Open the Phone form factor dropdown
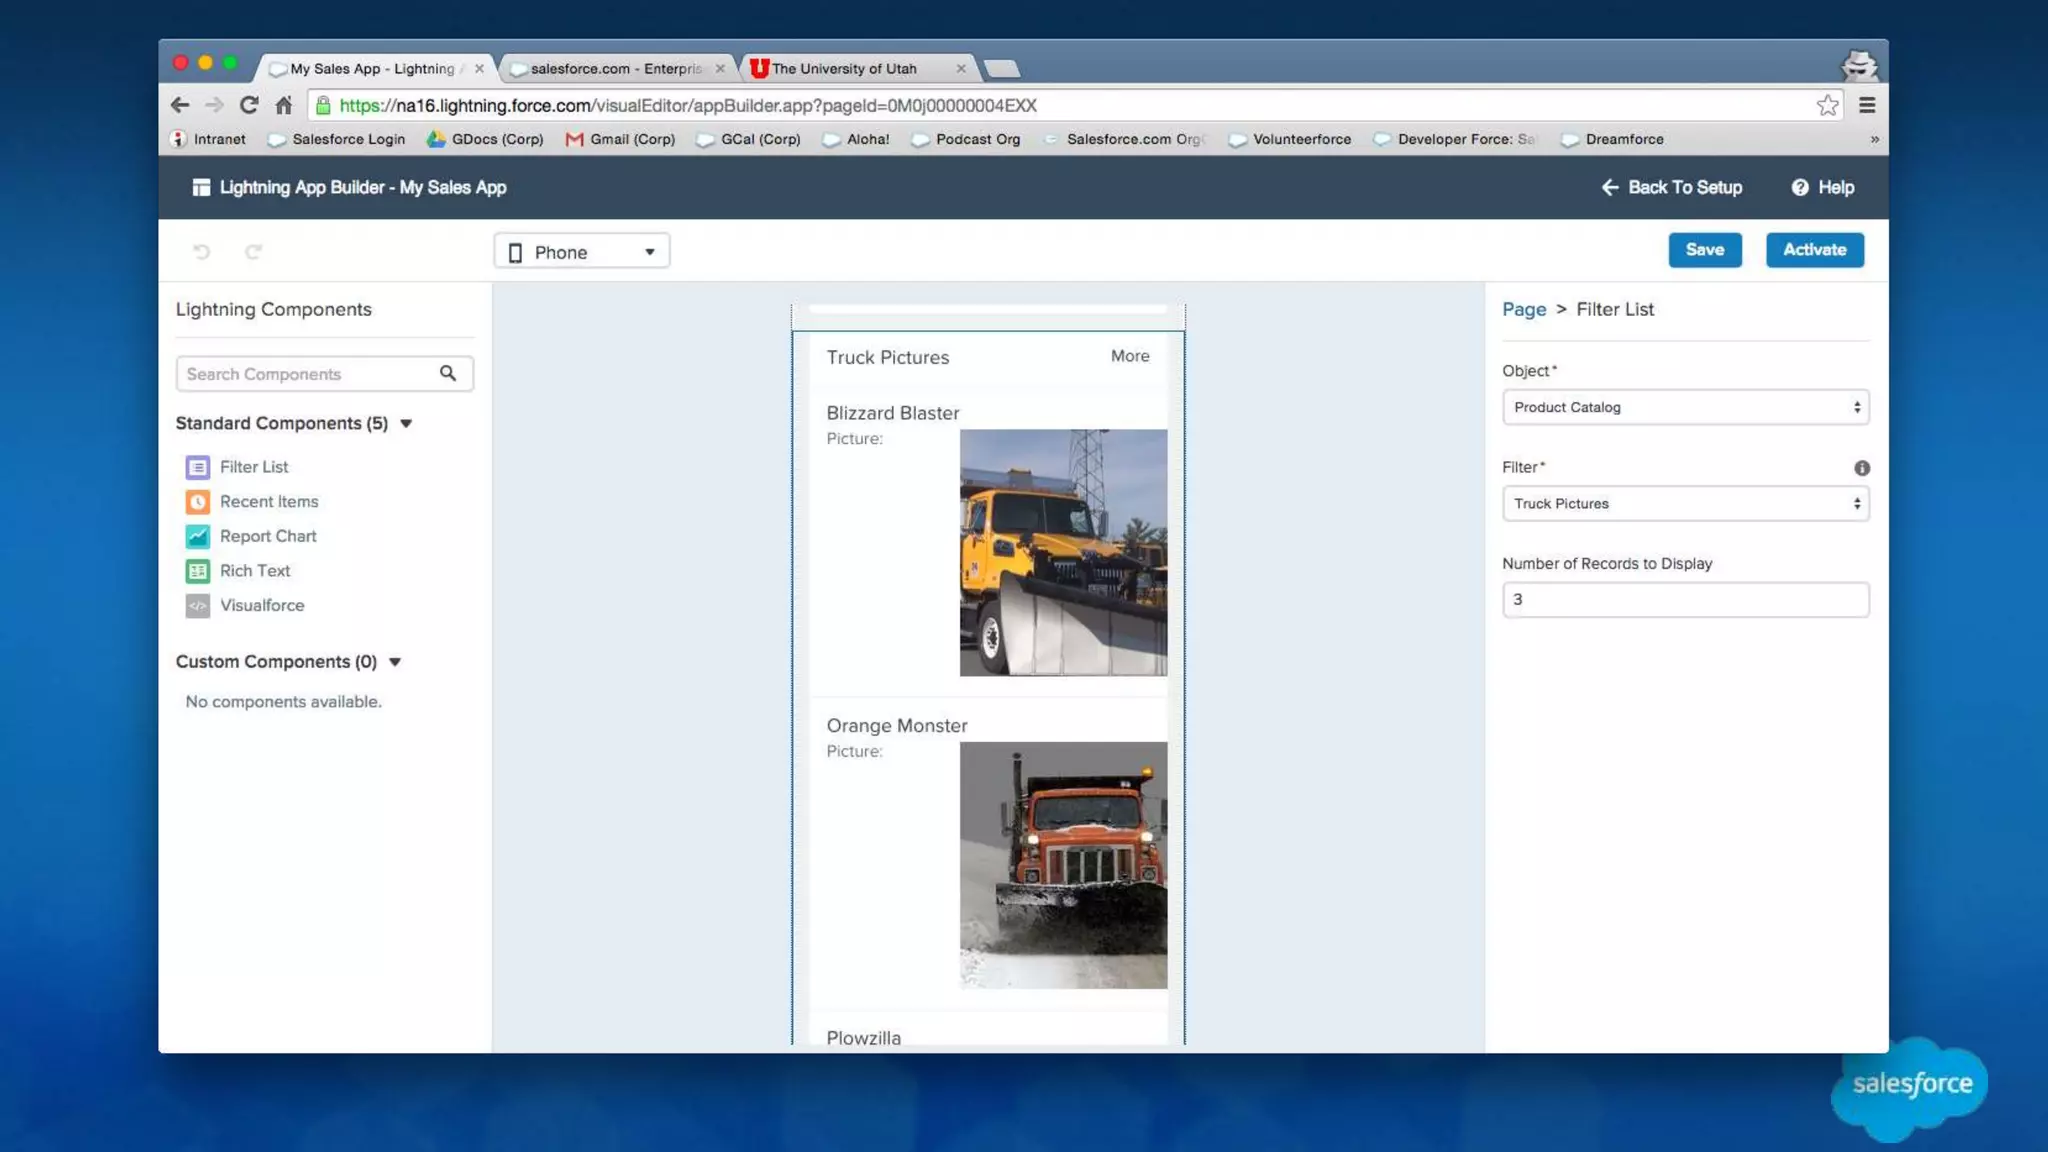Viewport: 2048px width, 1152px height. [582, 252]
